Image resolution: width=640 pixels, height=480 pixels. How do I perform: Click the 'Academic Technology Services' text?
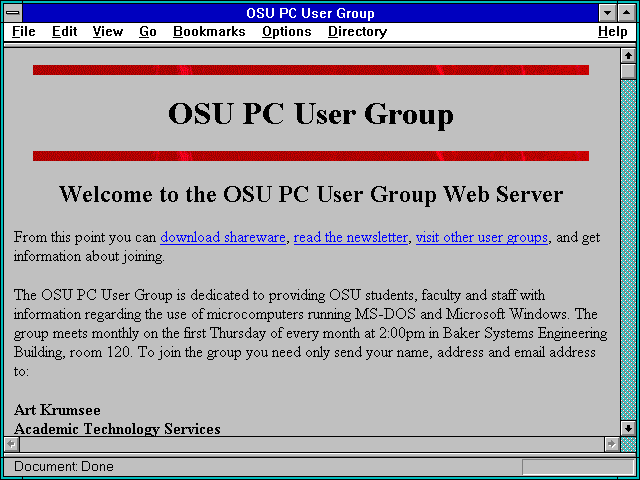coord(117,429)
